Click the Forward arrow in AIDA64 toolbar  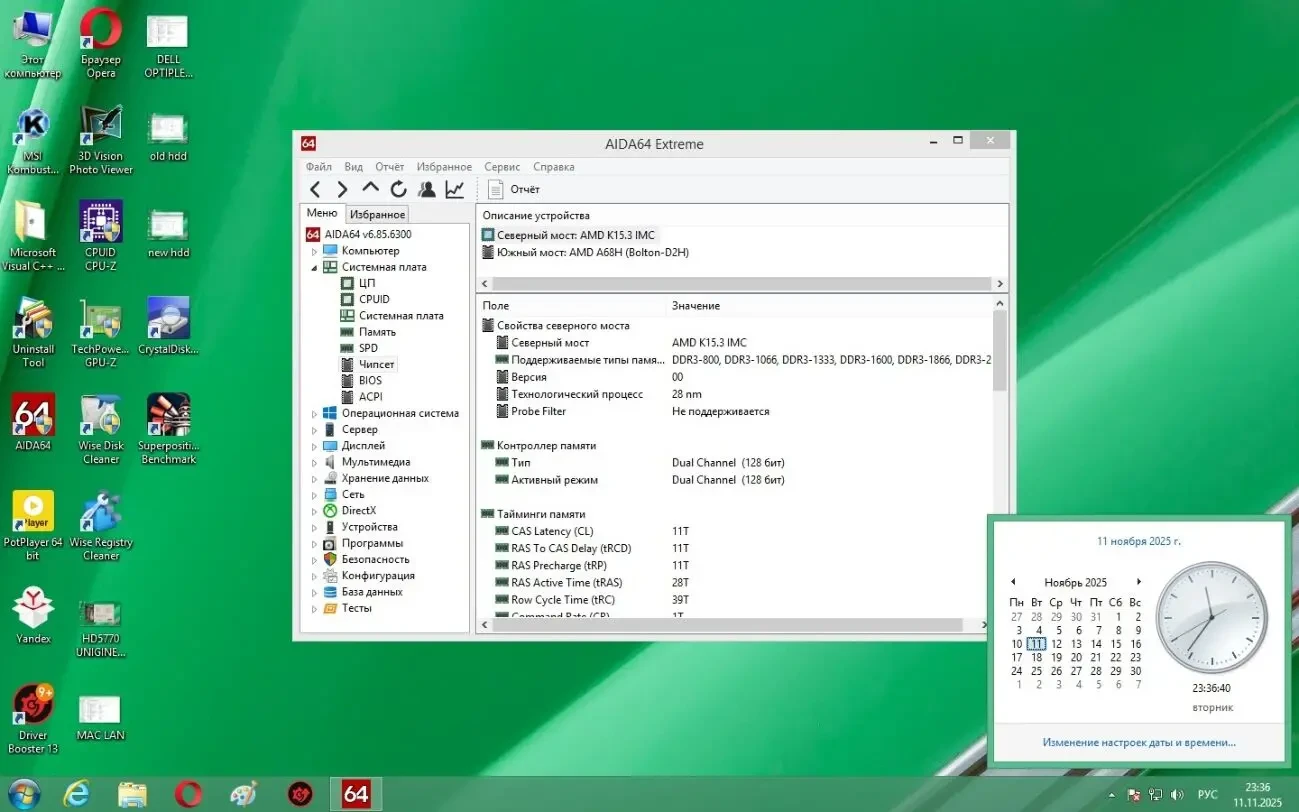coord(342,189)
